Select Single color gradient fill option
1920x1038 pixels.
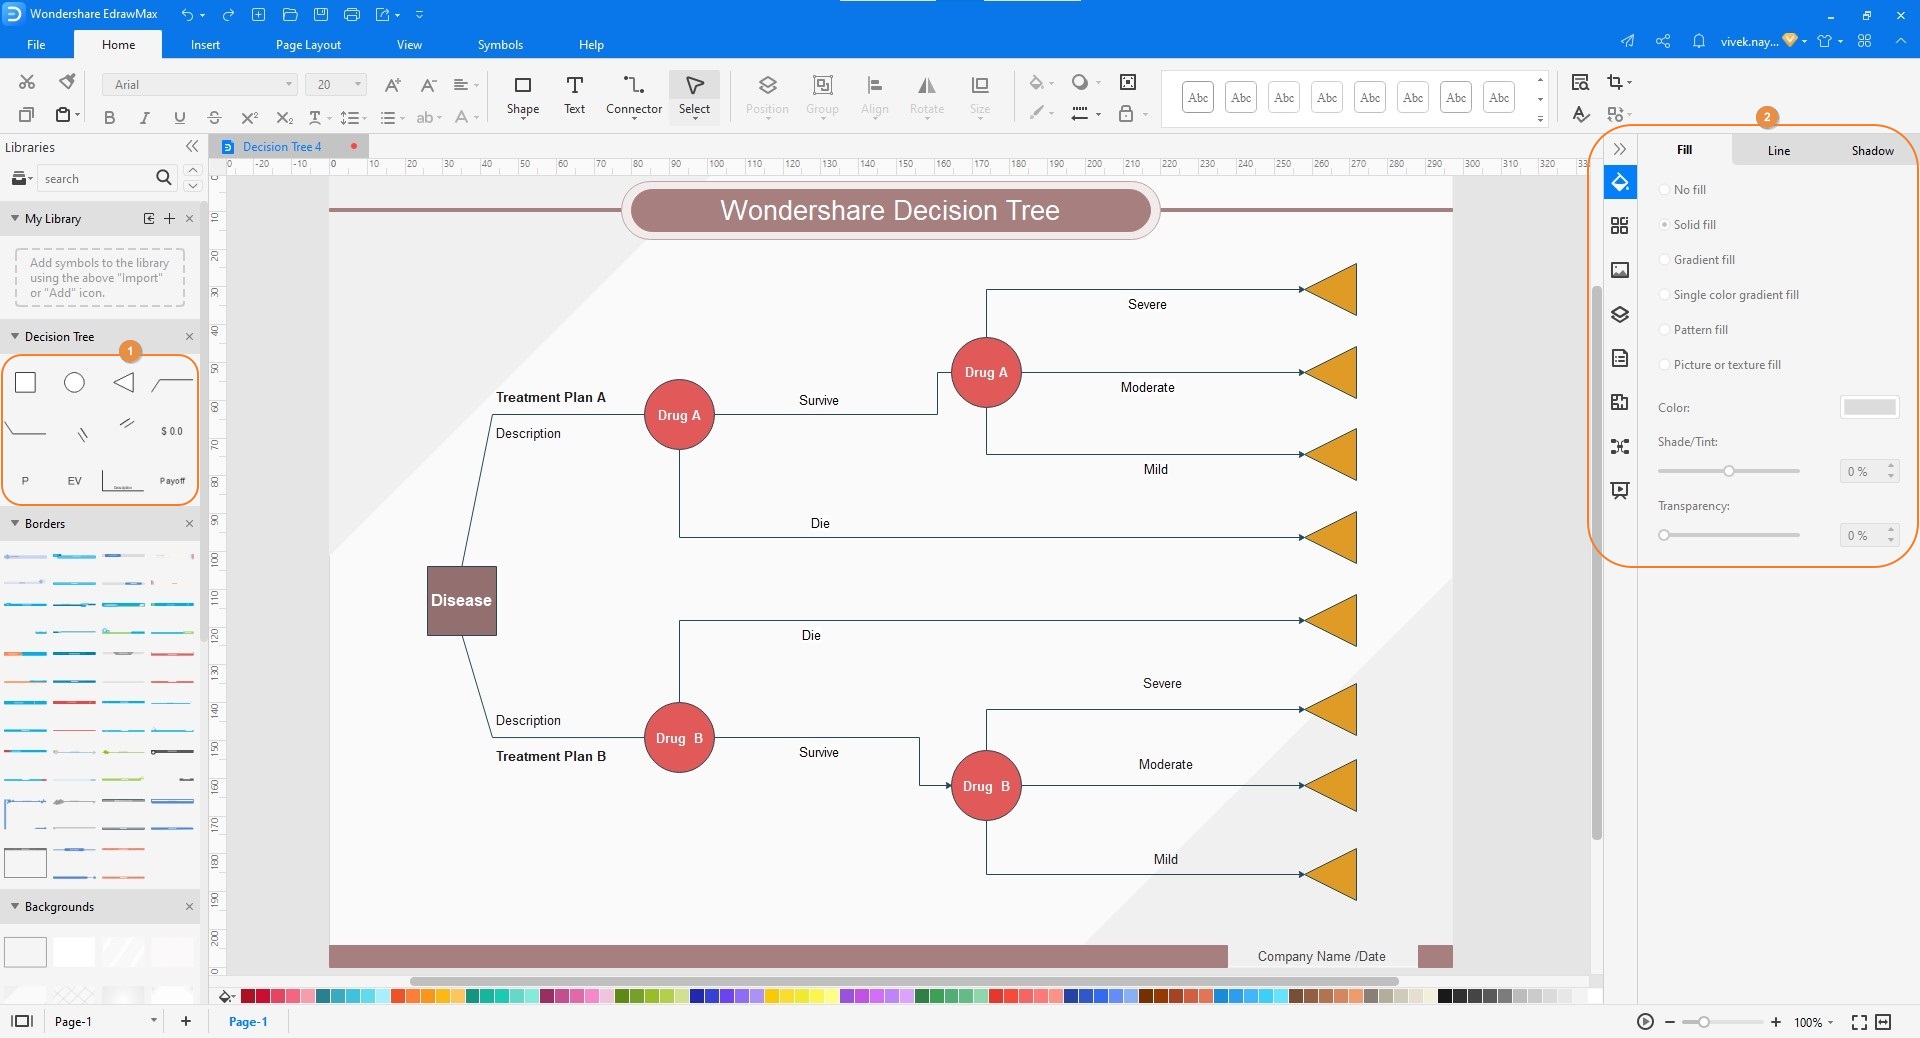[1729, 295]
